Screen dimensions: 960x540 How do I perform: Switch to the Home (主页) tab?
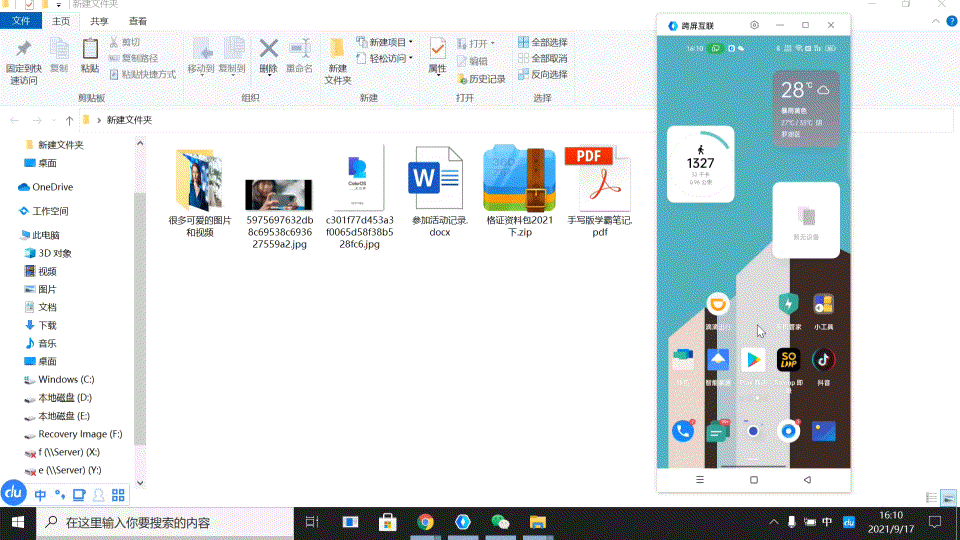point(61,21)
